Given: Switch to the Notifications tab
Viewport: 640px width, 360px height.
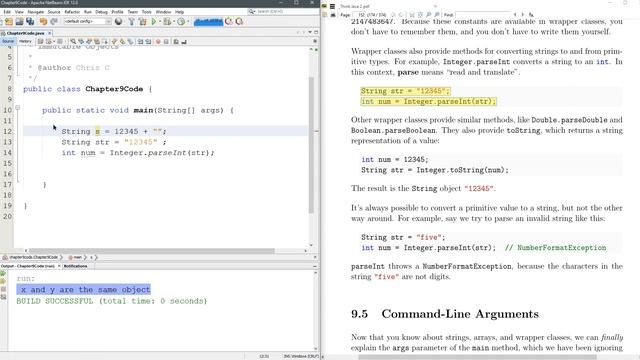Looking at the screenshot, I should click(x=75, y=266).
